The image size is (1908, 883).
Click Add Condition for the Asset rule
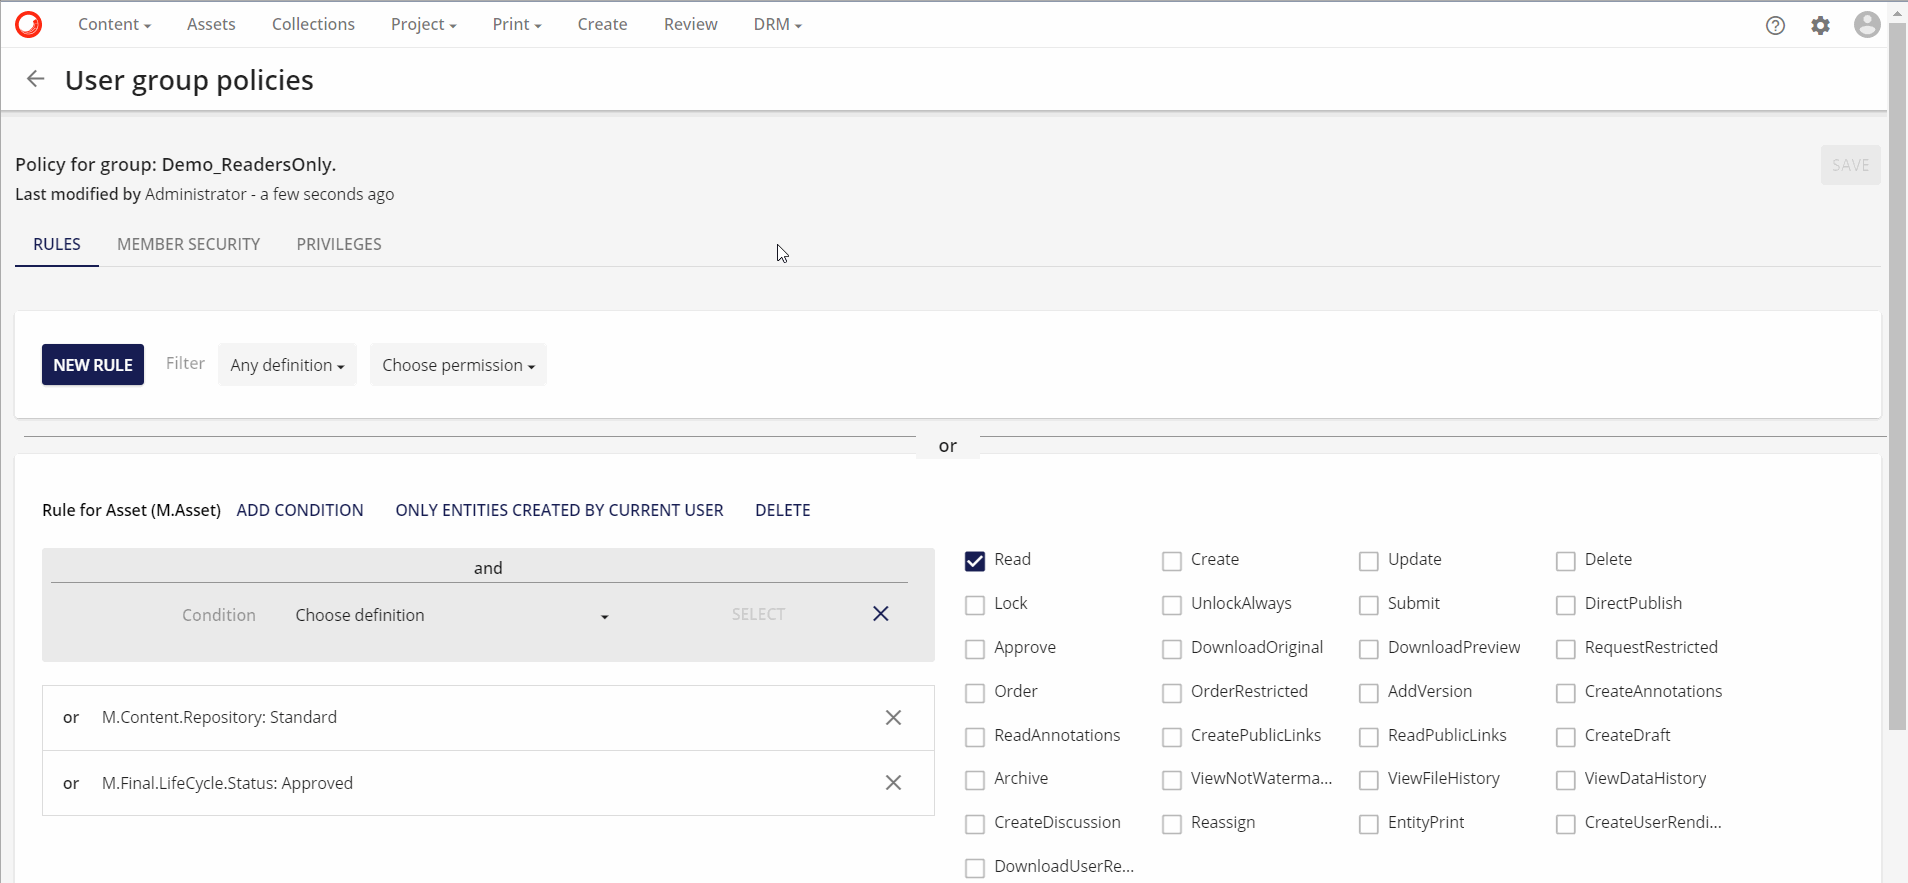click(x=300, y=510)
